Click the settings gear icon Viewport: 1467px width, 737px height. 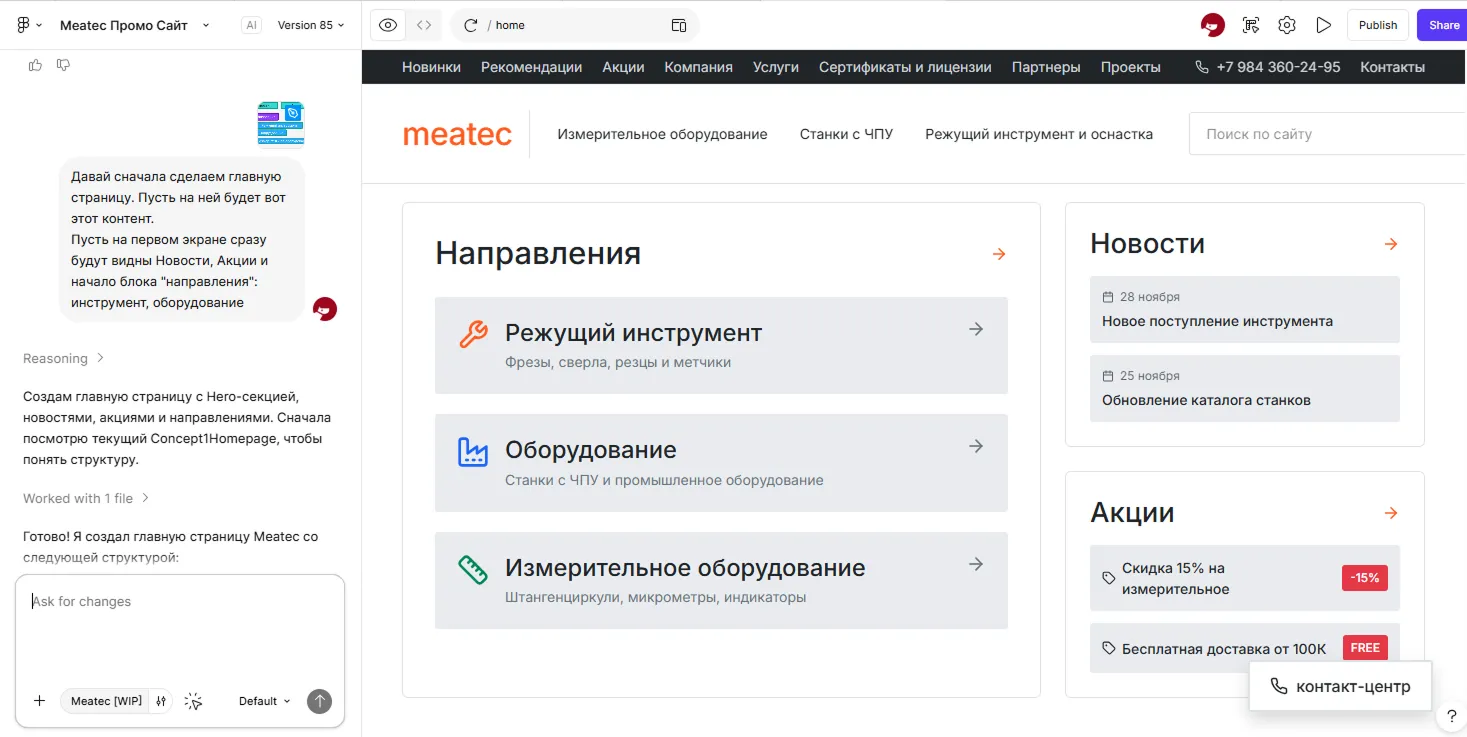1287,24
